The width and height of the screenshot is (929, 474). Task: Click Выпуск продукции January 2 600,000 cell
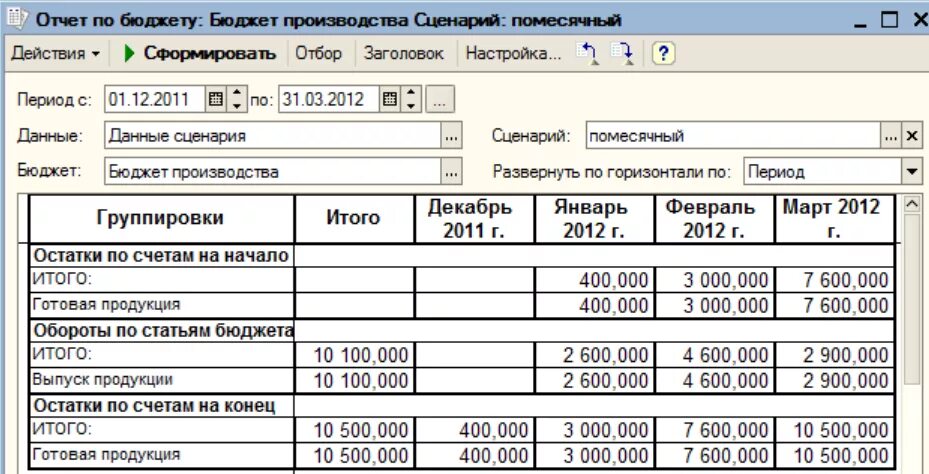pyautogui.click(x=594, y=380)
